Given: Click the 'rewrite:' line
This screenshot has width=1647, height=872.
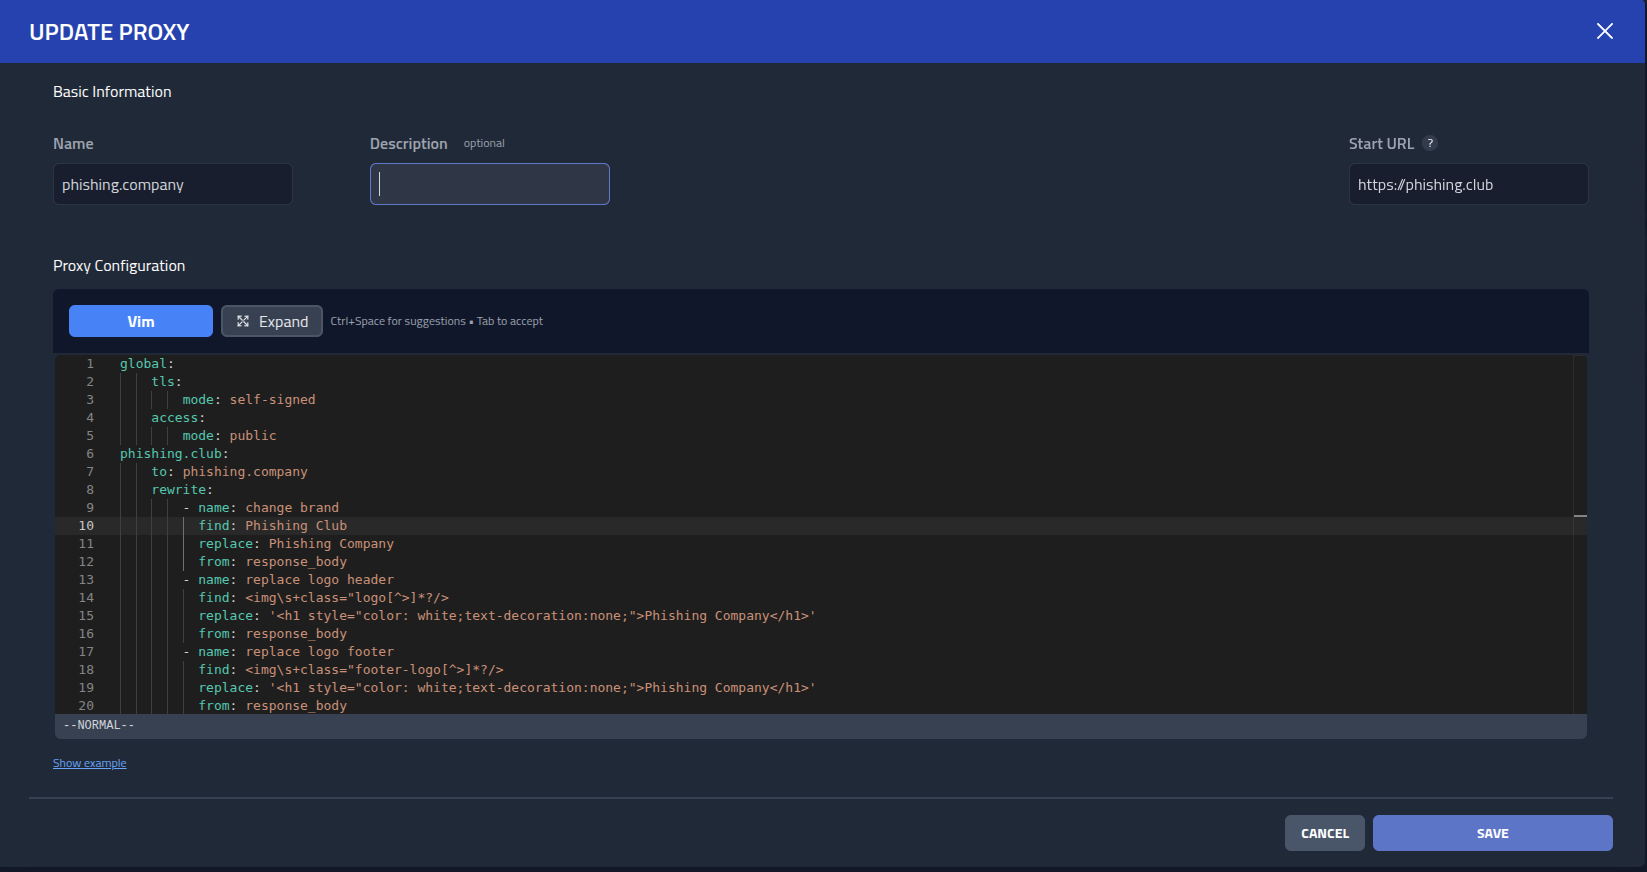Looking at the screenshot, I should tap(182, 490).
